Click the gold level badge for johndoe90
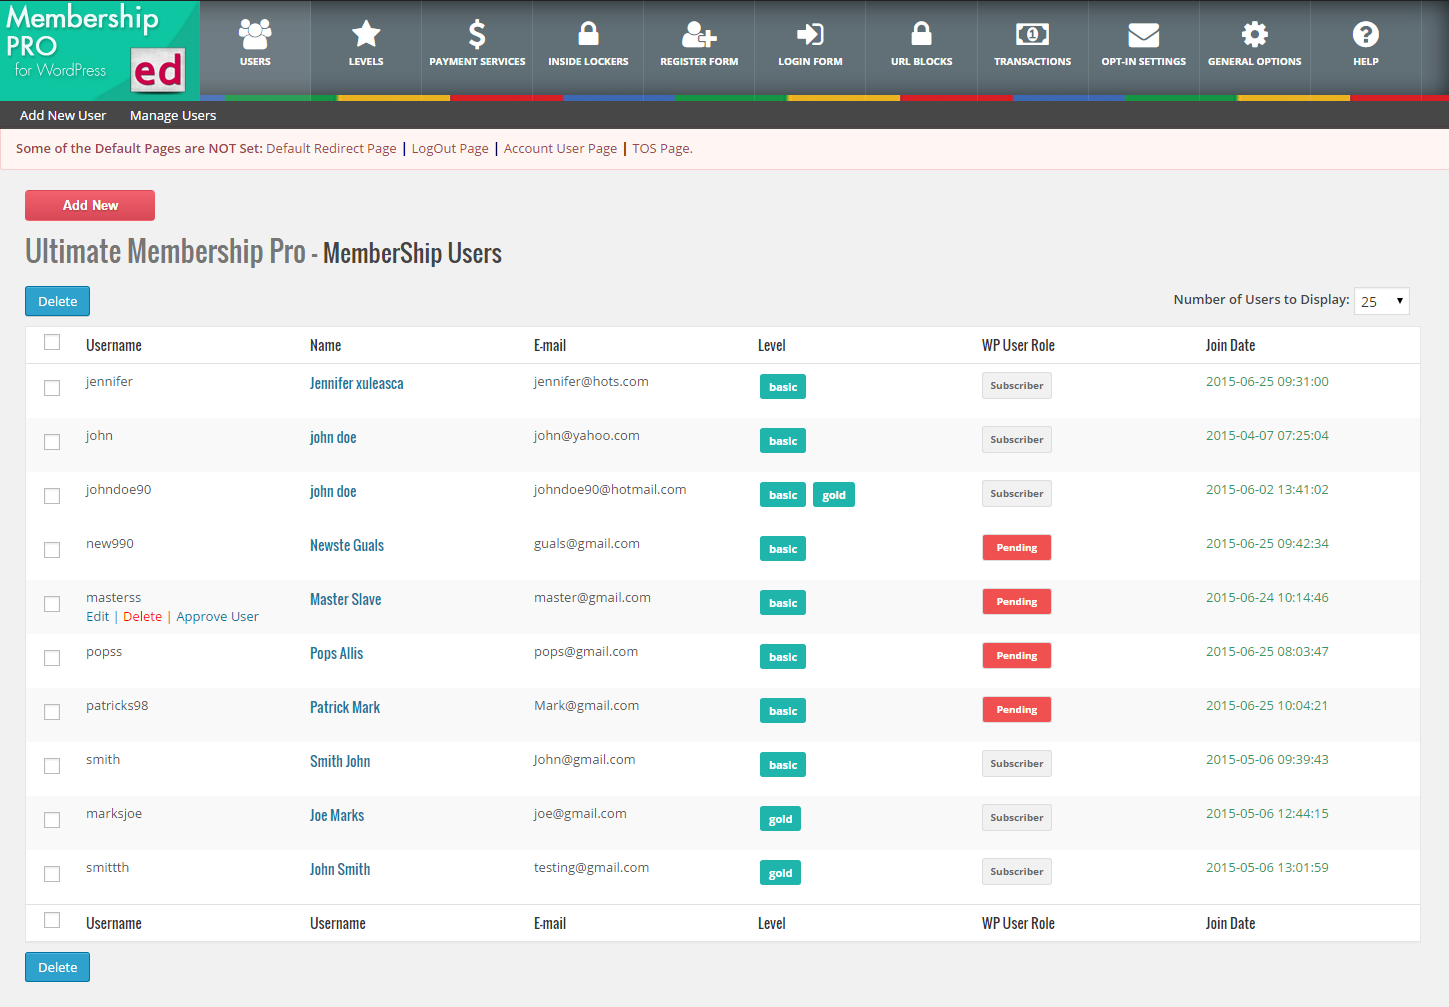 [834, 495]
